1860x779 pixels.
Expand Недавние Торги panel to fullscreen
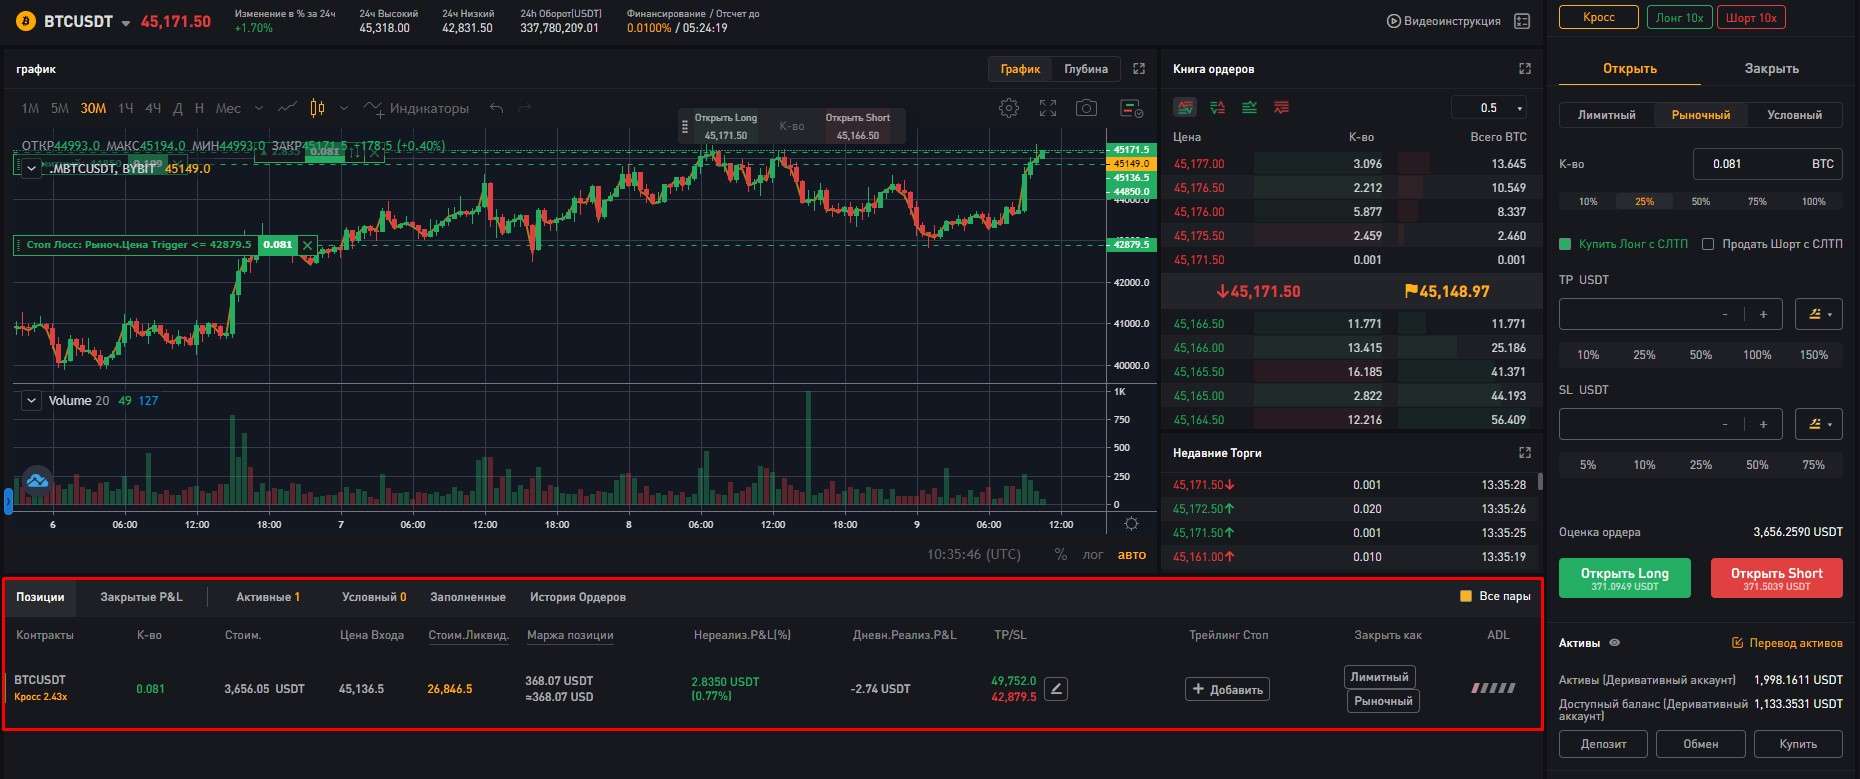(x=1525, y=453)
